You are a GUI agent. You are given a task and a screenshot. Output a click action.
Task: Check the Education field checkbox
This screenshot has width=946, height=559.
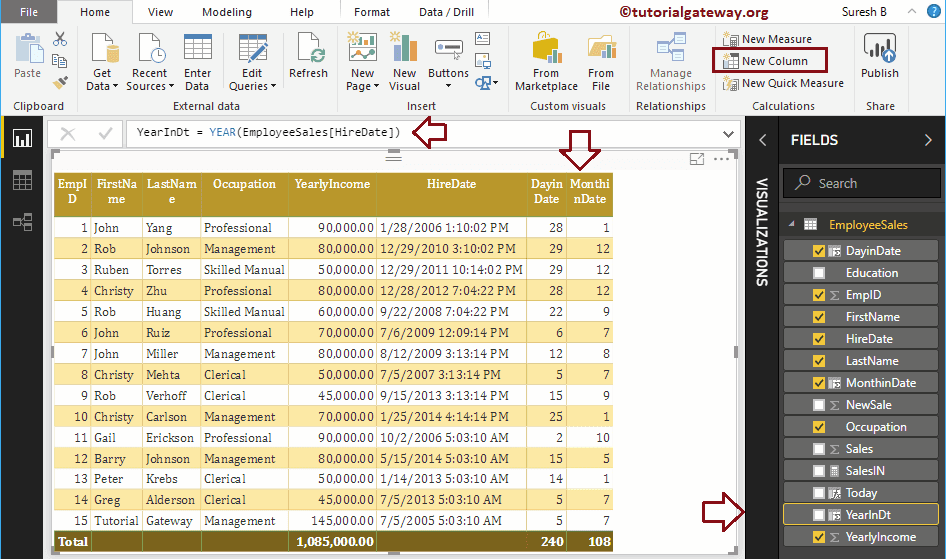pyautogui.click(x=820, y=273)
